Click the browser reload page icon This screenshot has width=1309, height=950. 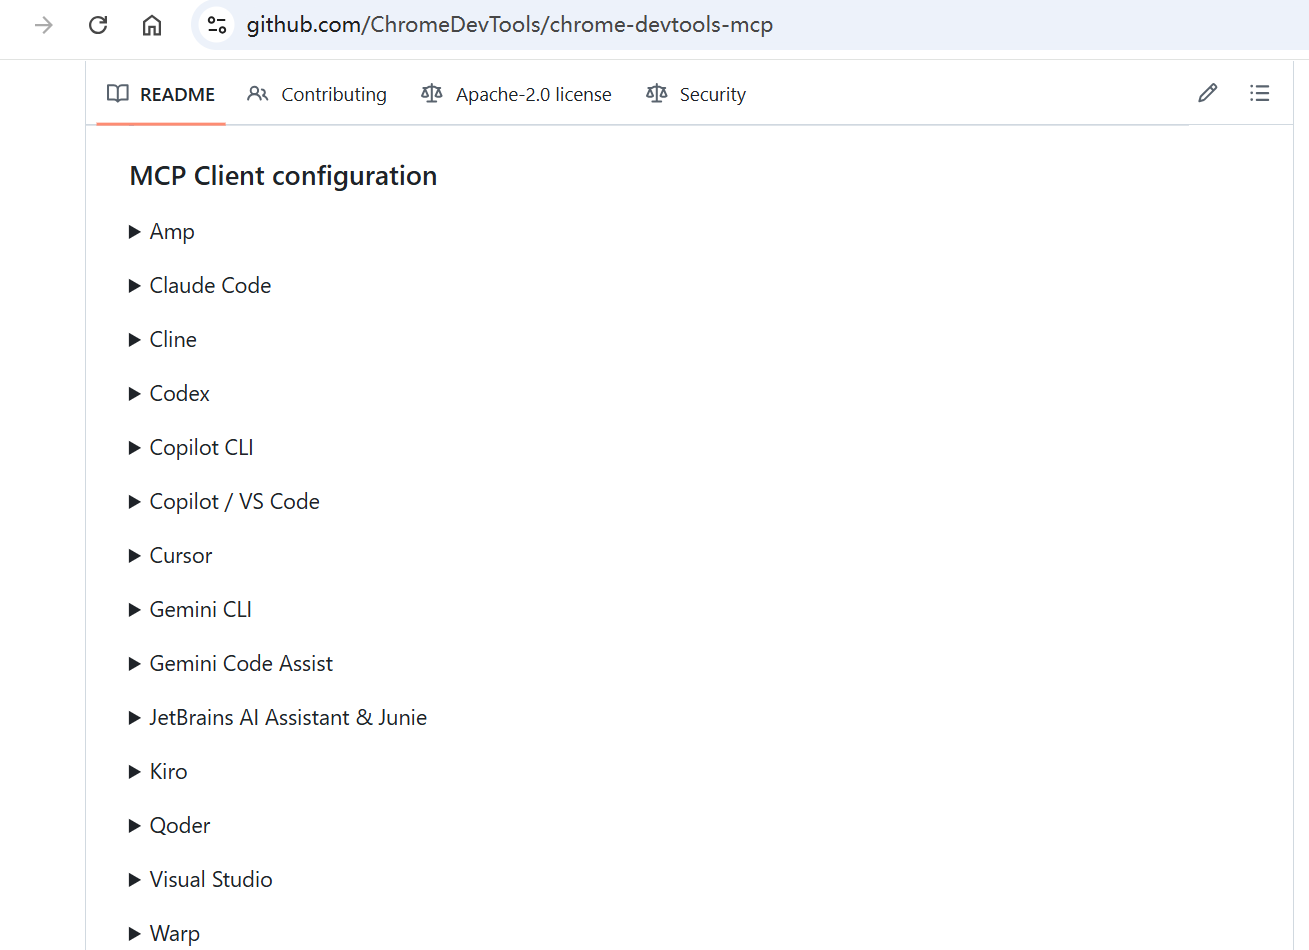pos(98,25)
